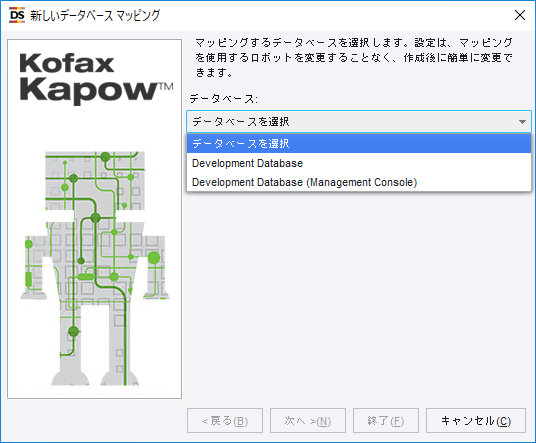Click the disabled 次へ >(N) button
The image size is (536, 443).
point(308,420)
